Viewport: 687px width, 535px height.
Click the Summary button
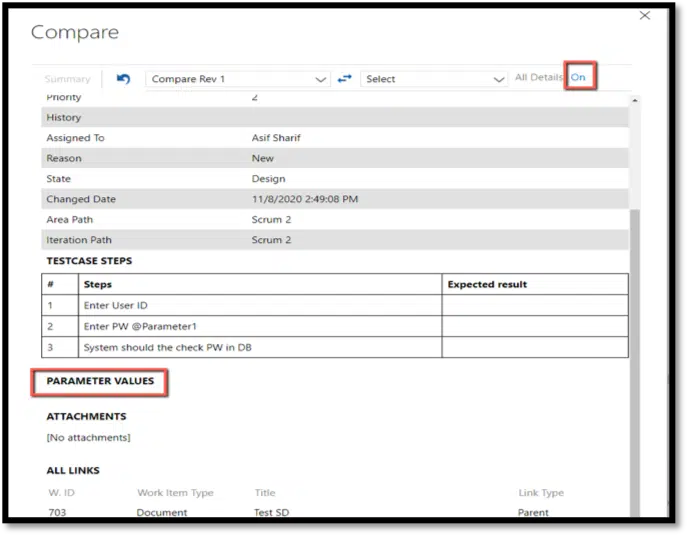[67, 79]
